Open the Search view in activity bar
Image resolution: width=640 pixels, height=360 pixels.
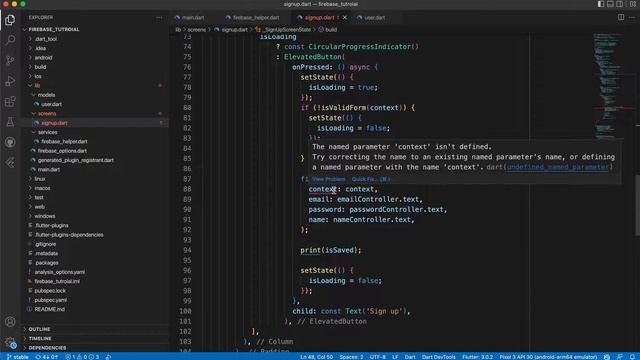[10, 40]
